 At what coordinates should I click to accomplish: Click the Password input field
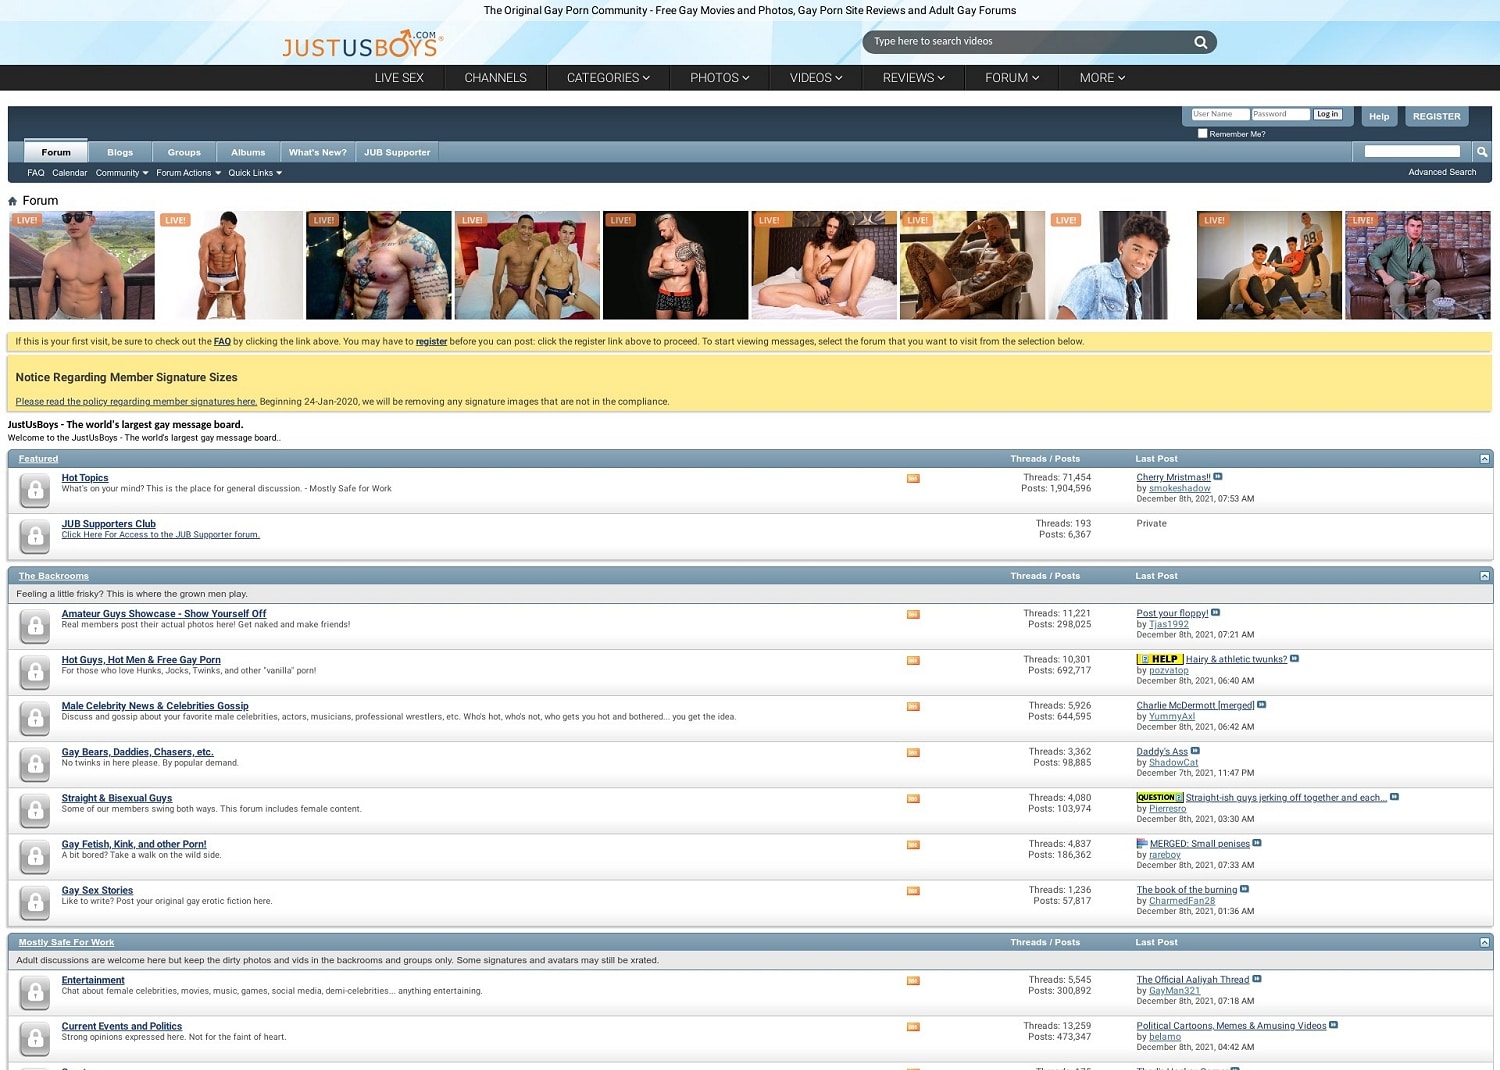click(x=1280, y=114)
